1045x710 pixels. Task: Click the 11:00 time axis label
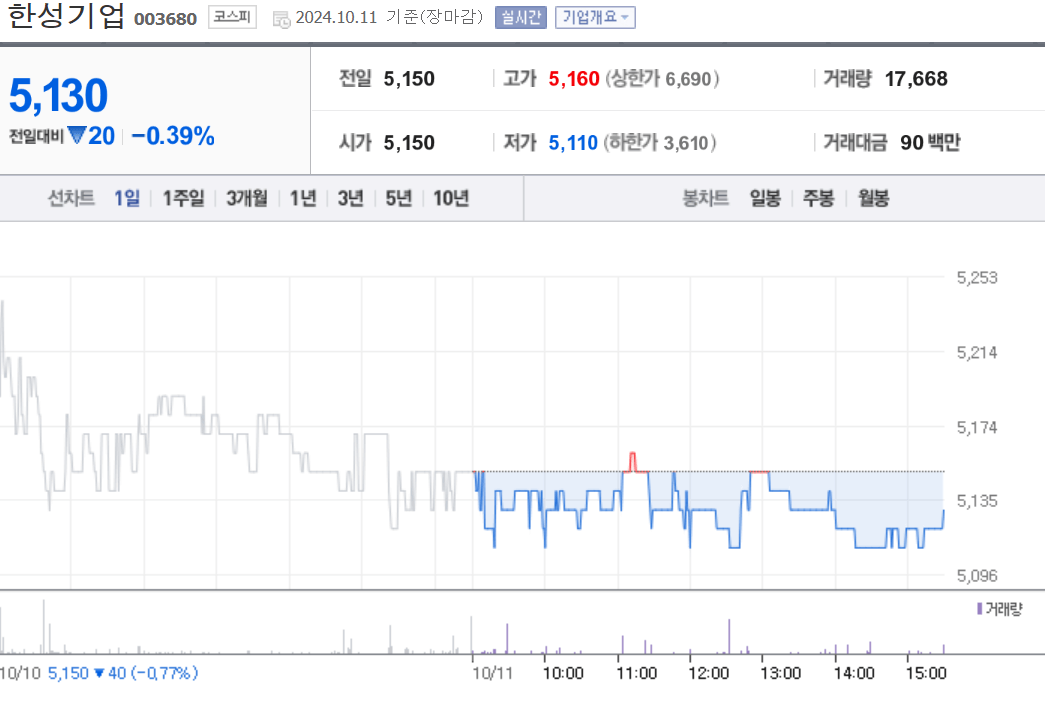point(636,673)
